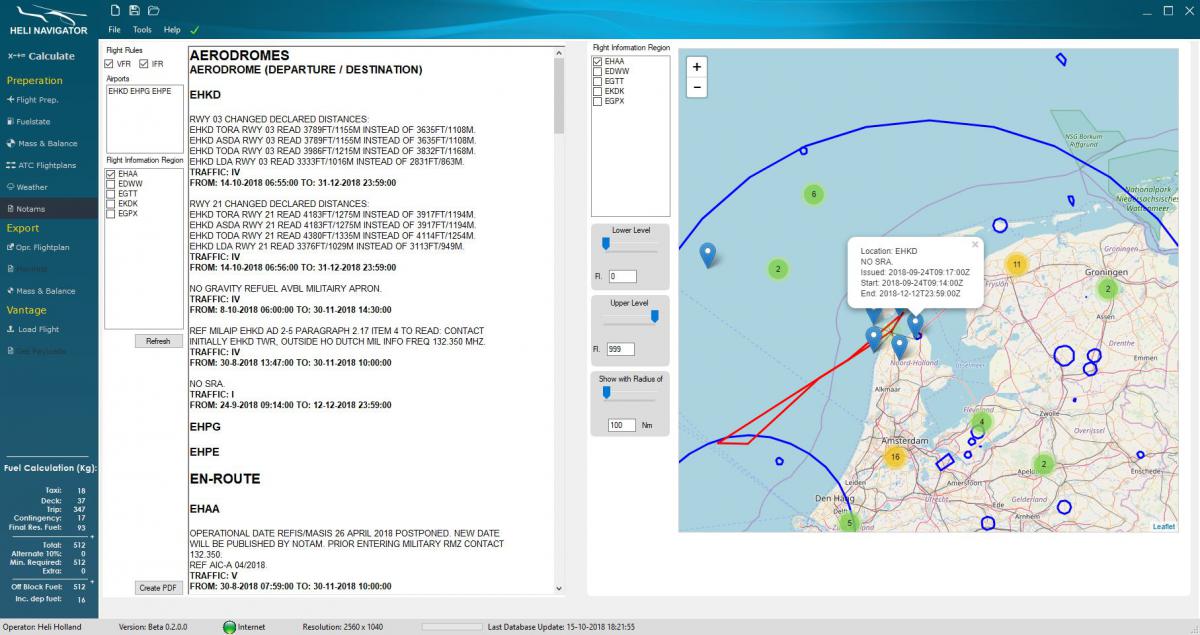1200x635 pixels.
Task: Zoom in on the map with the plus button
Action: (x=698, y=66)
